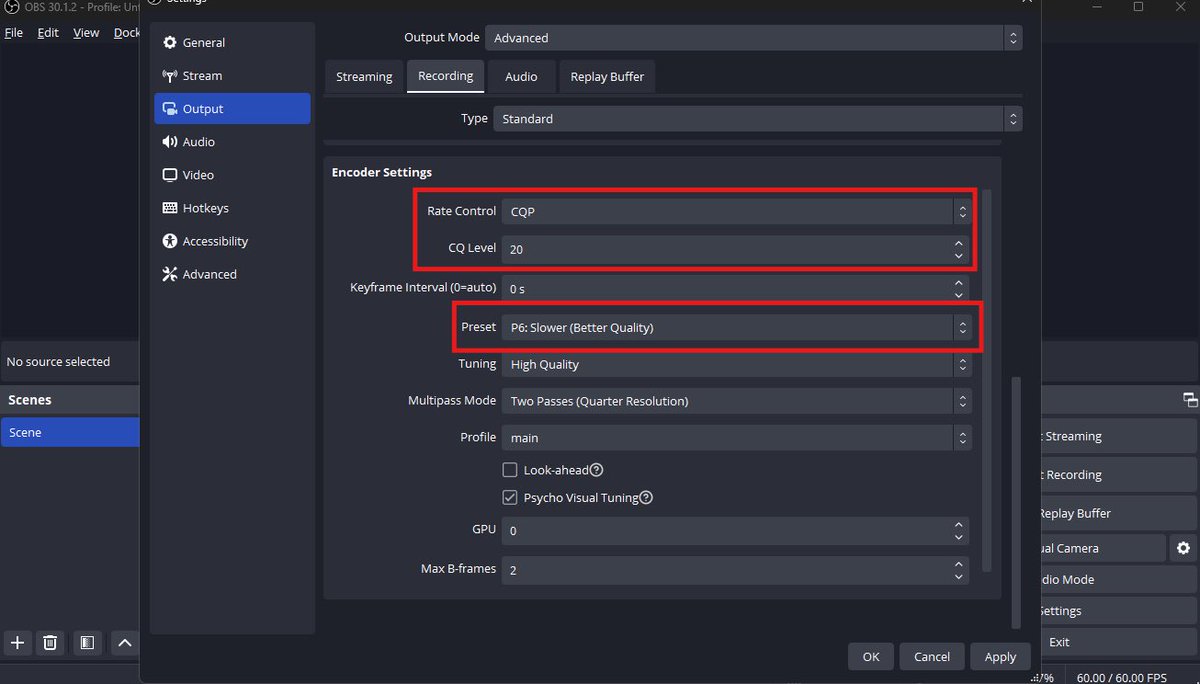Viewport: 1200px width, 684px height.
Task: Increase CQ Level with the up arrow
Action: pyautogui.click(x=959, y=241)
